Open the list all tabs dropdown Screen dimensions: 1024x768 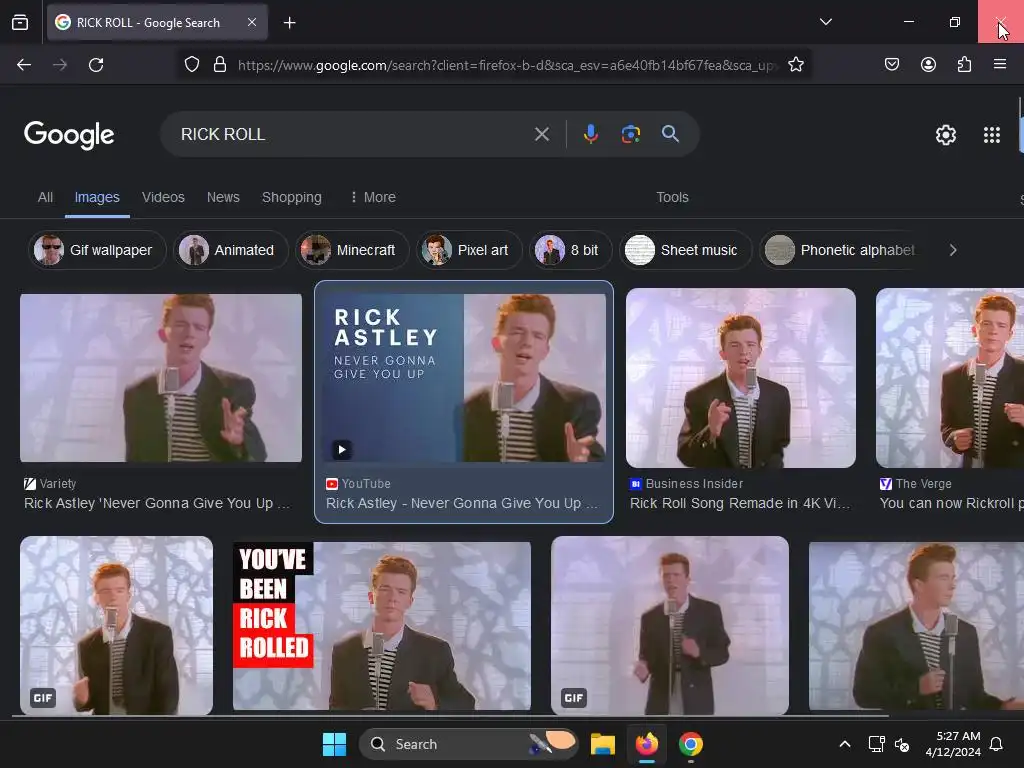point(825,22)
